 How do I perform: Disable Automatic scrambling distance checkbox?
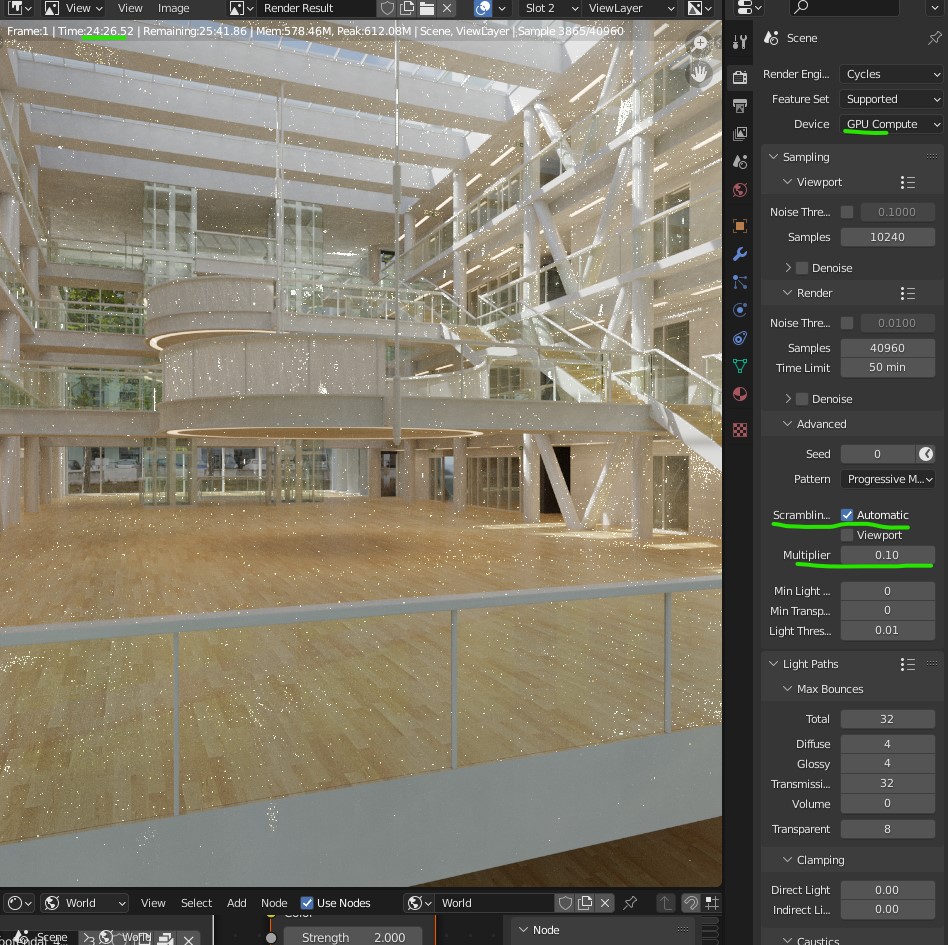(847, 515)
